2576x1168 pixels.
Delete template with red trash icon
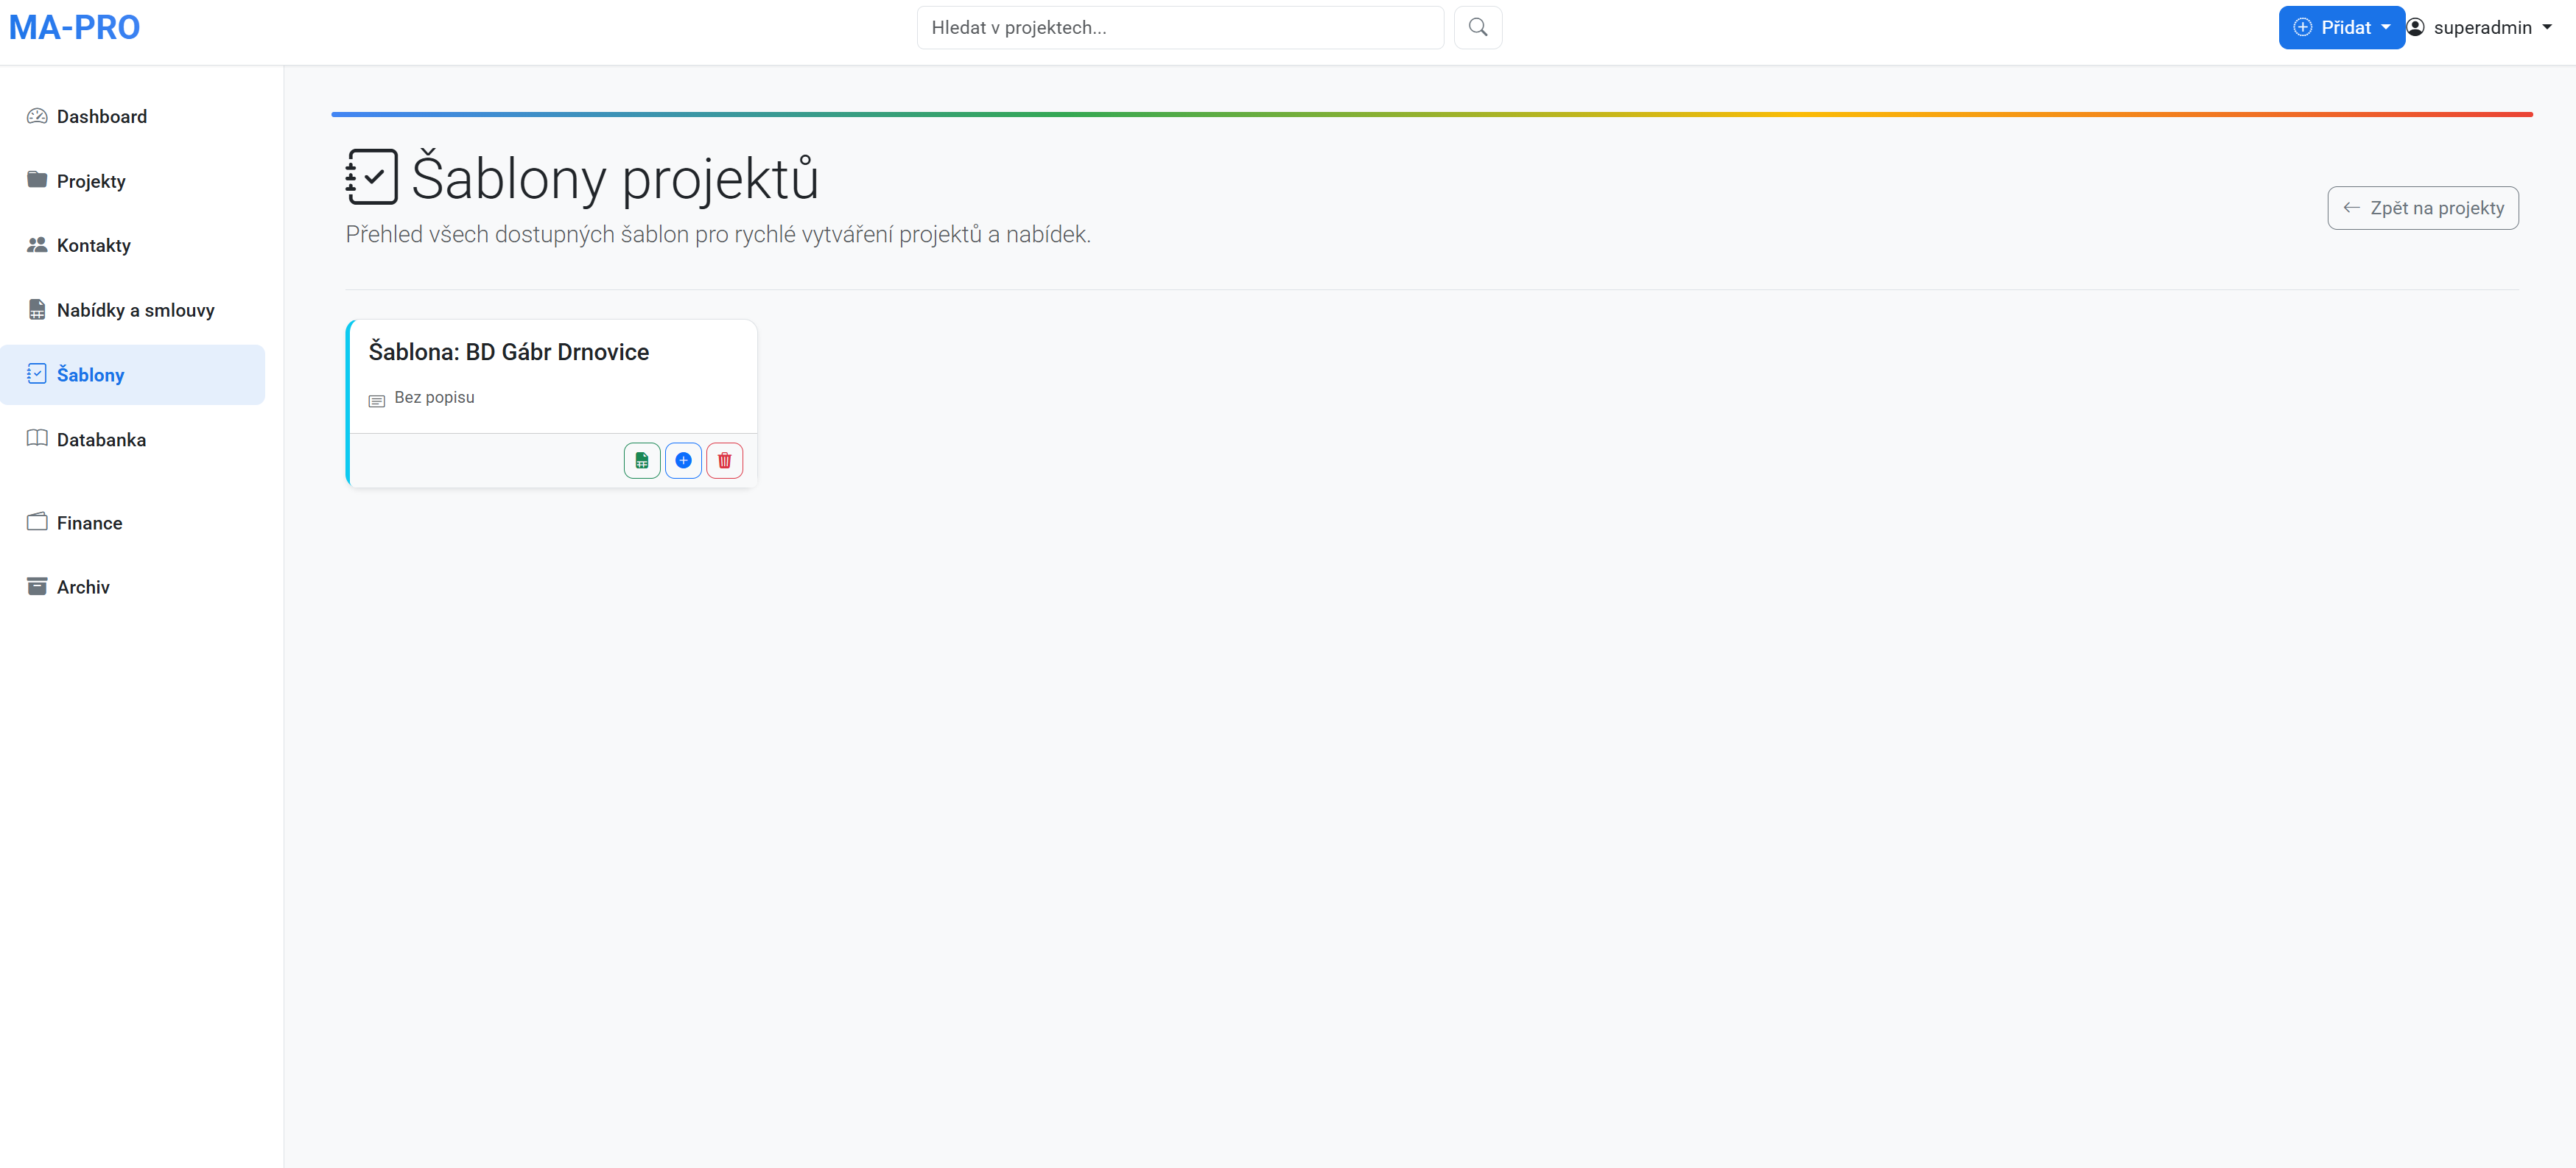(x=724, y=460)
